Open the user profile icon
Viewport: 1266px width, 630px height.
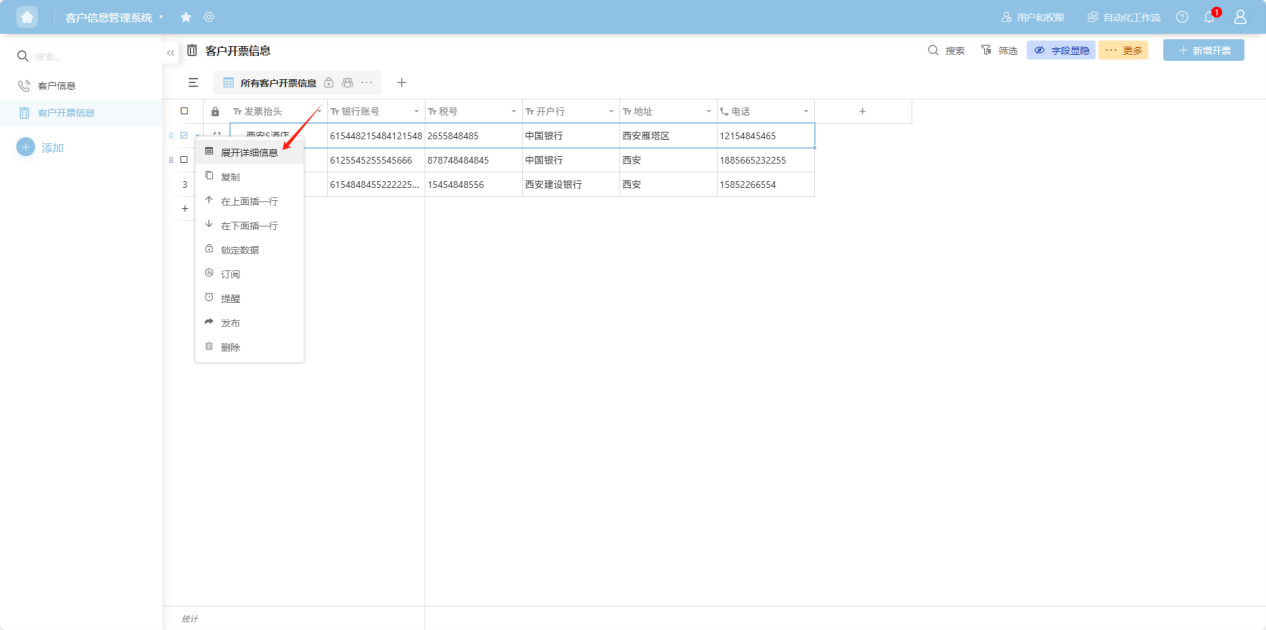[1240, 17]
